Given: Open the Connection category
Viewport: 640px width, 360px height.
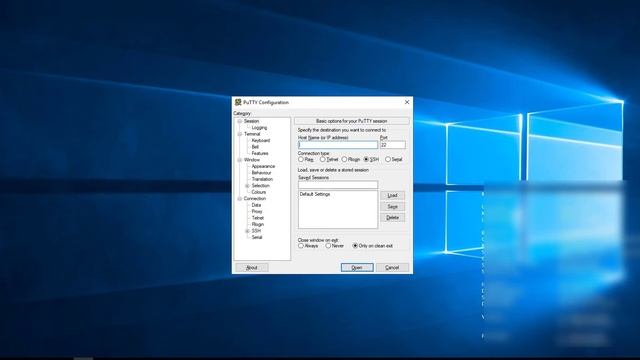Looking at the screenshot, I should [255, 199].
